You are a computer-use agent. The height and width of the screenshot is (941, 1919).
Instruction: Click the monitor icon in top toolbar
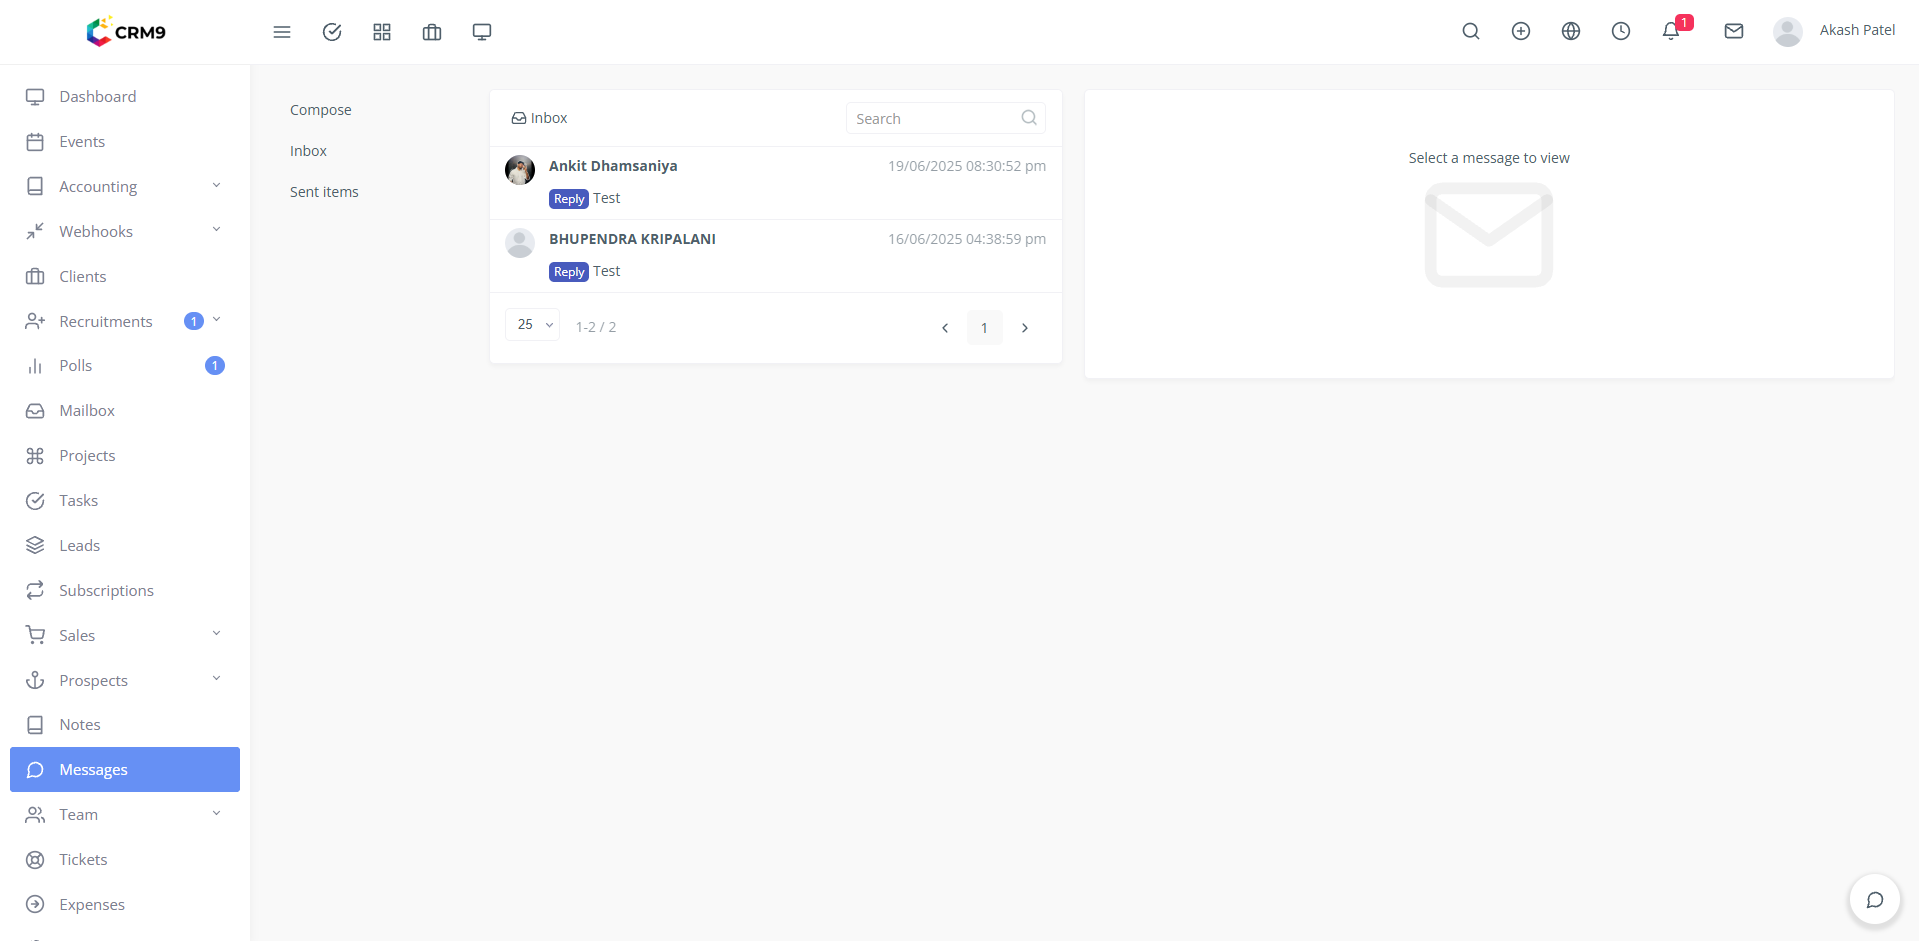(482, 32)
